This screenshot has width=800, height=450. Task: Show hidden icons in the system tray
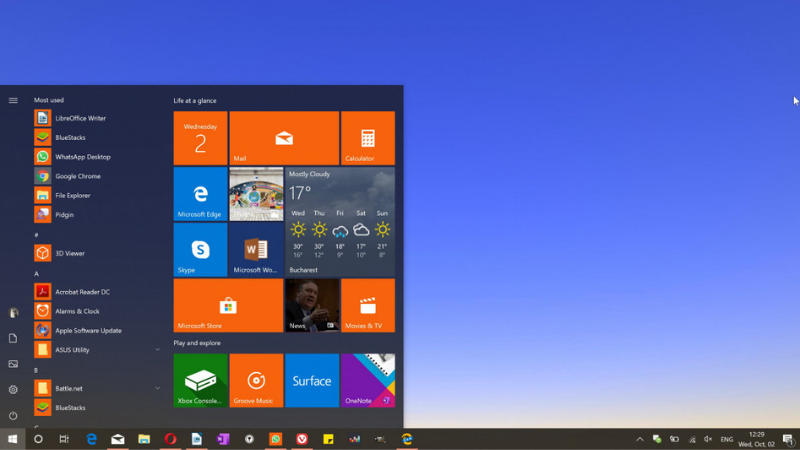640,439
